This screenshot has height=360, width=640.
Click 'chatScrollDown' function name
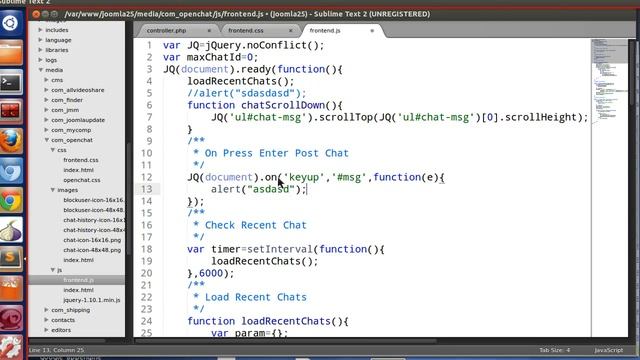[283, 105]
